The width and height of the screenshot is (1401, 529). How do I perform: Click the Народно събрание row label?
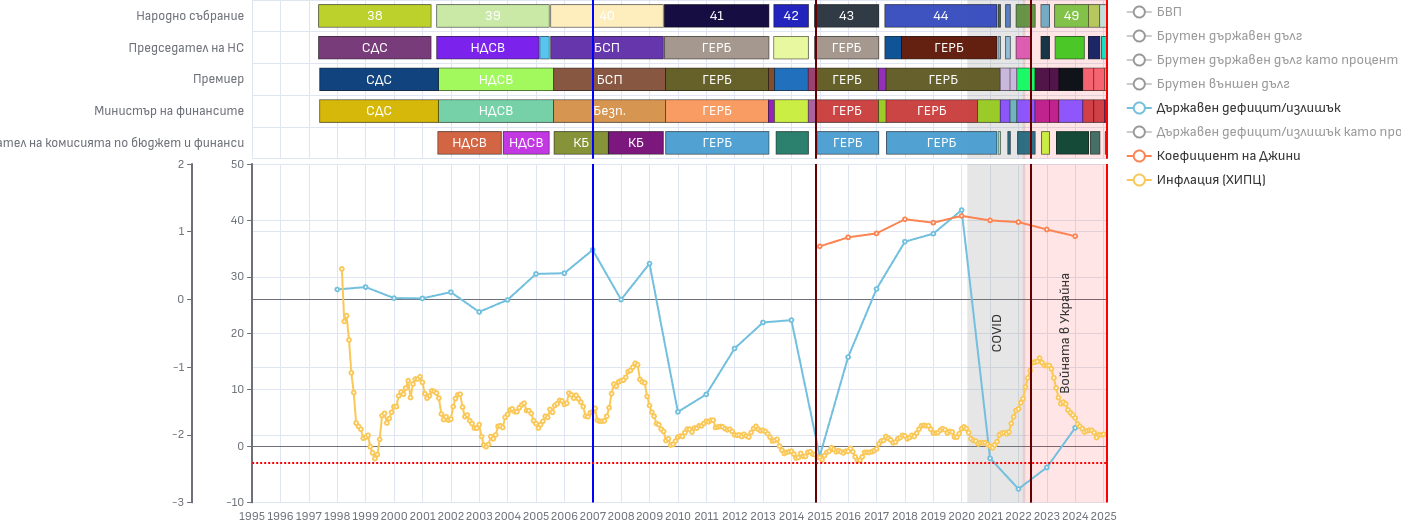pos(190,16)
